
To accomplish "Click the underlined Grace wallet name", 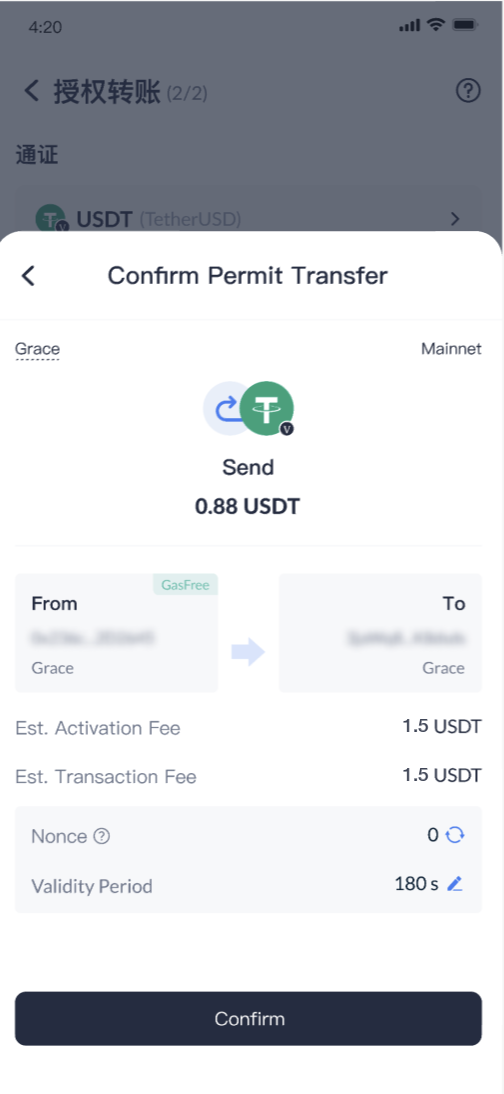I will [38, 349].
